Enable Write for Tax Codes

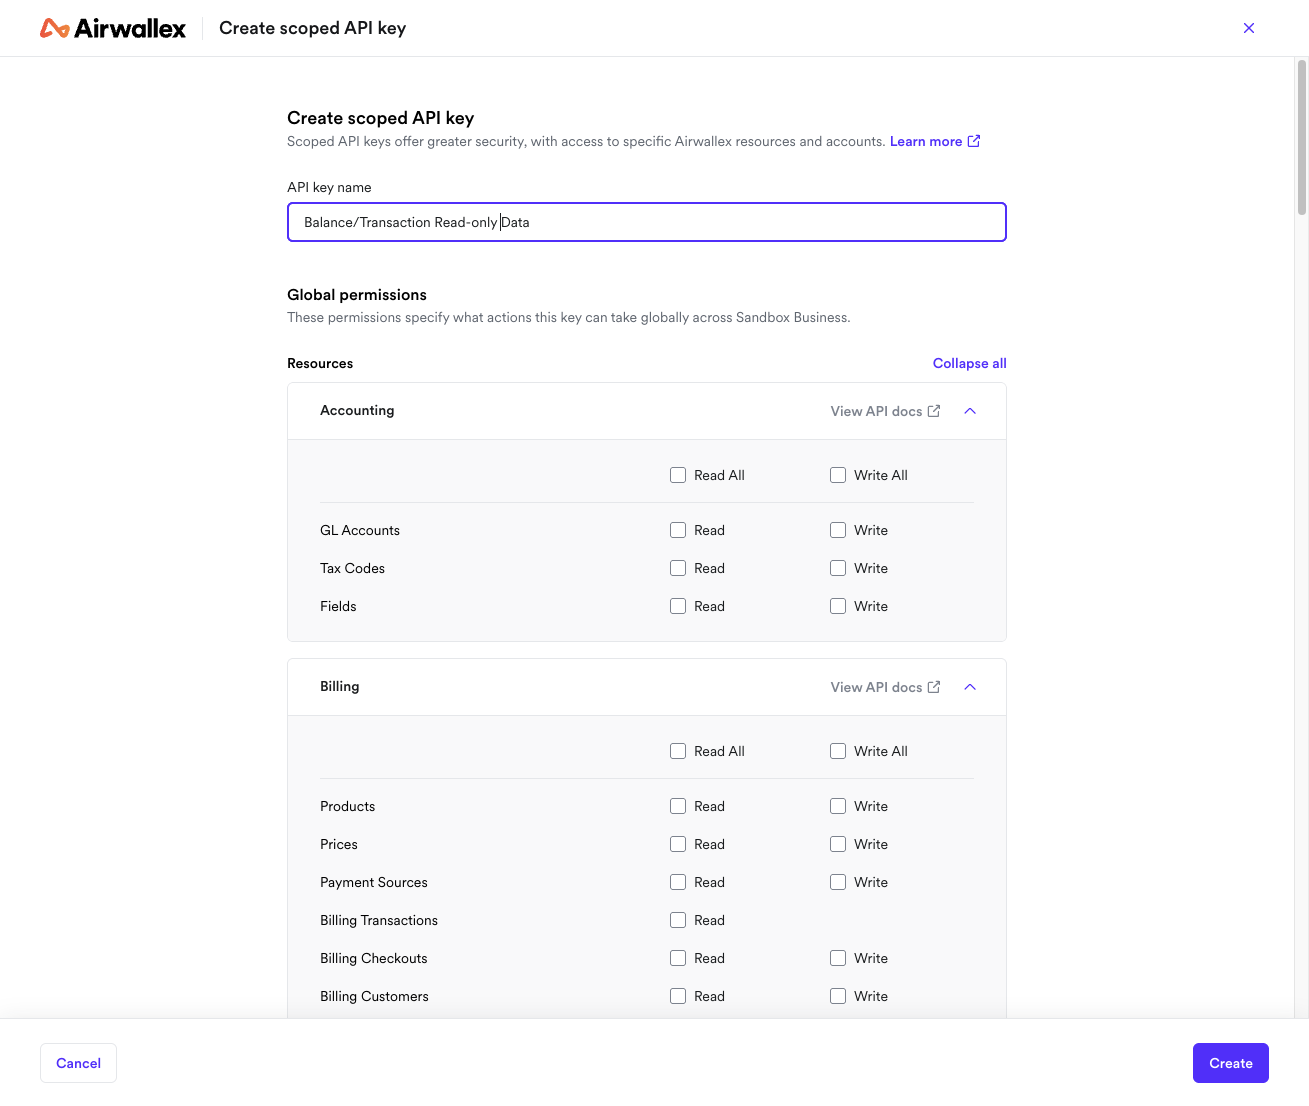[838, 568]
